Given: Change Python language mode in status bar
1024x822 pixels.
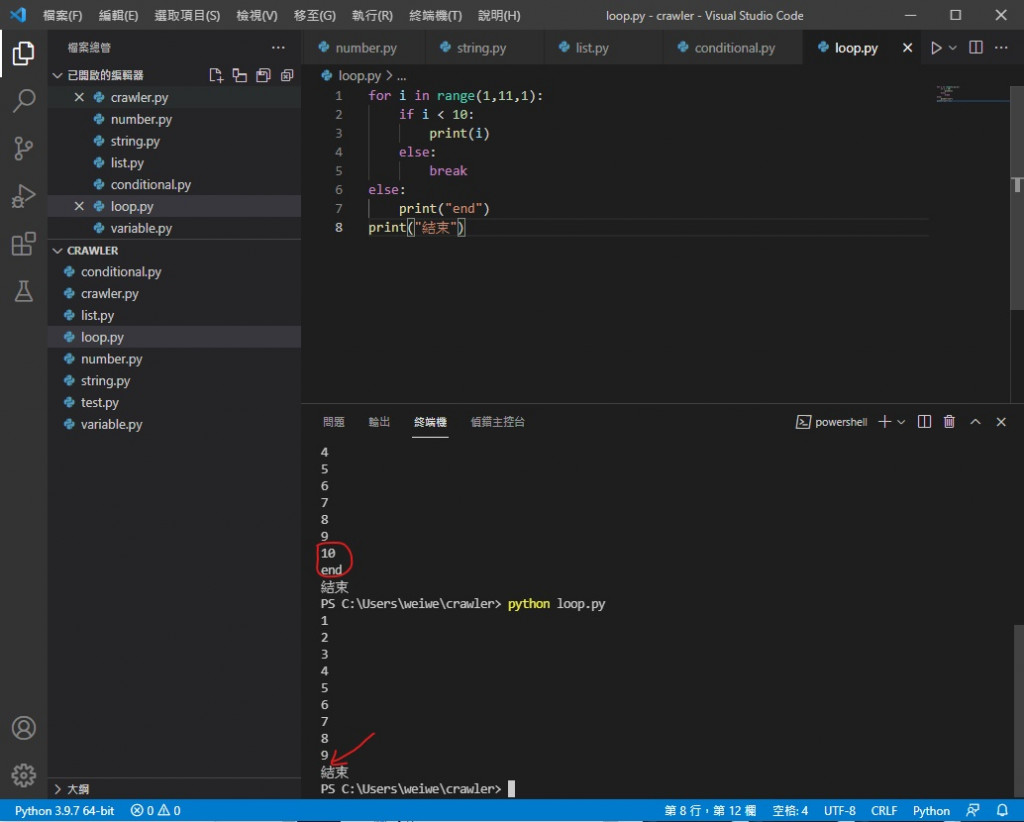Looking at the screenshot, I should [931, 810].
